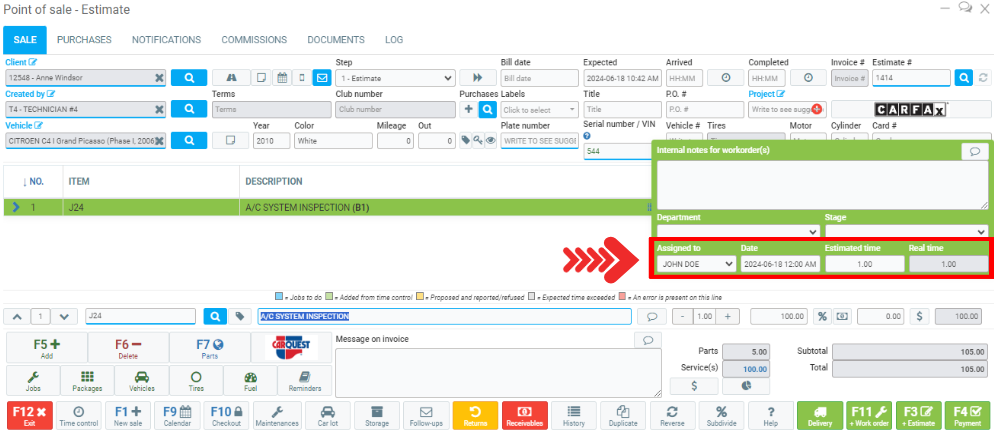Click the F7 Parts button
This screenshot has width=994, height=432.
point(208,349)
